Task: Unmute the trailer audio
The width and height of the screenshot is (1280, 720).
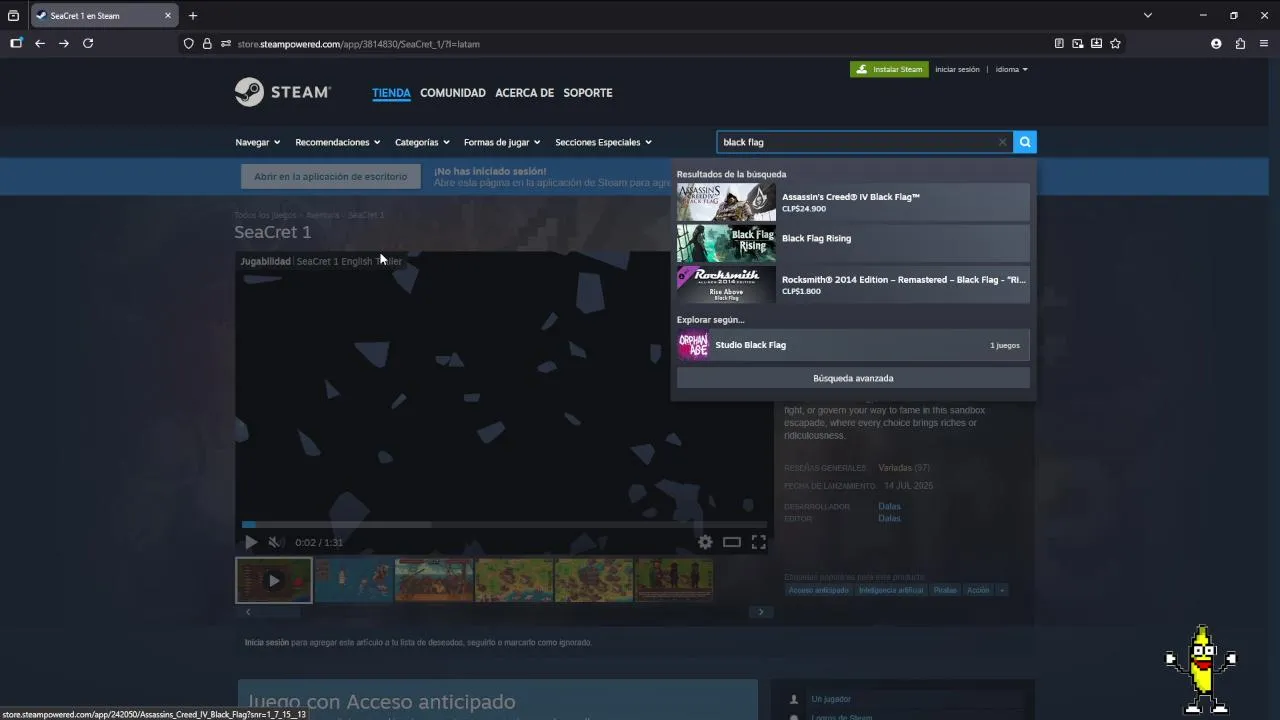Action: pyautogui.click(x=274, y=542)
